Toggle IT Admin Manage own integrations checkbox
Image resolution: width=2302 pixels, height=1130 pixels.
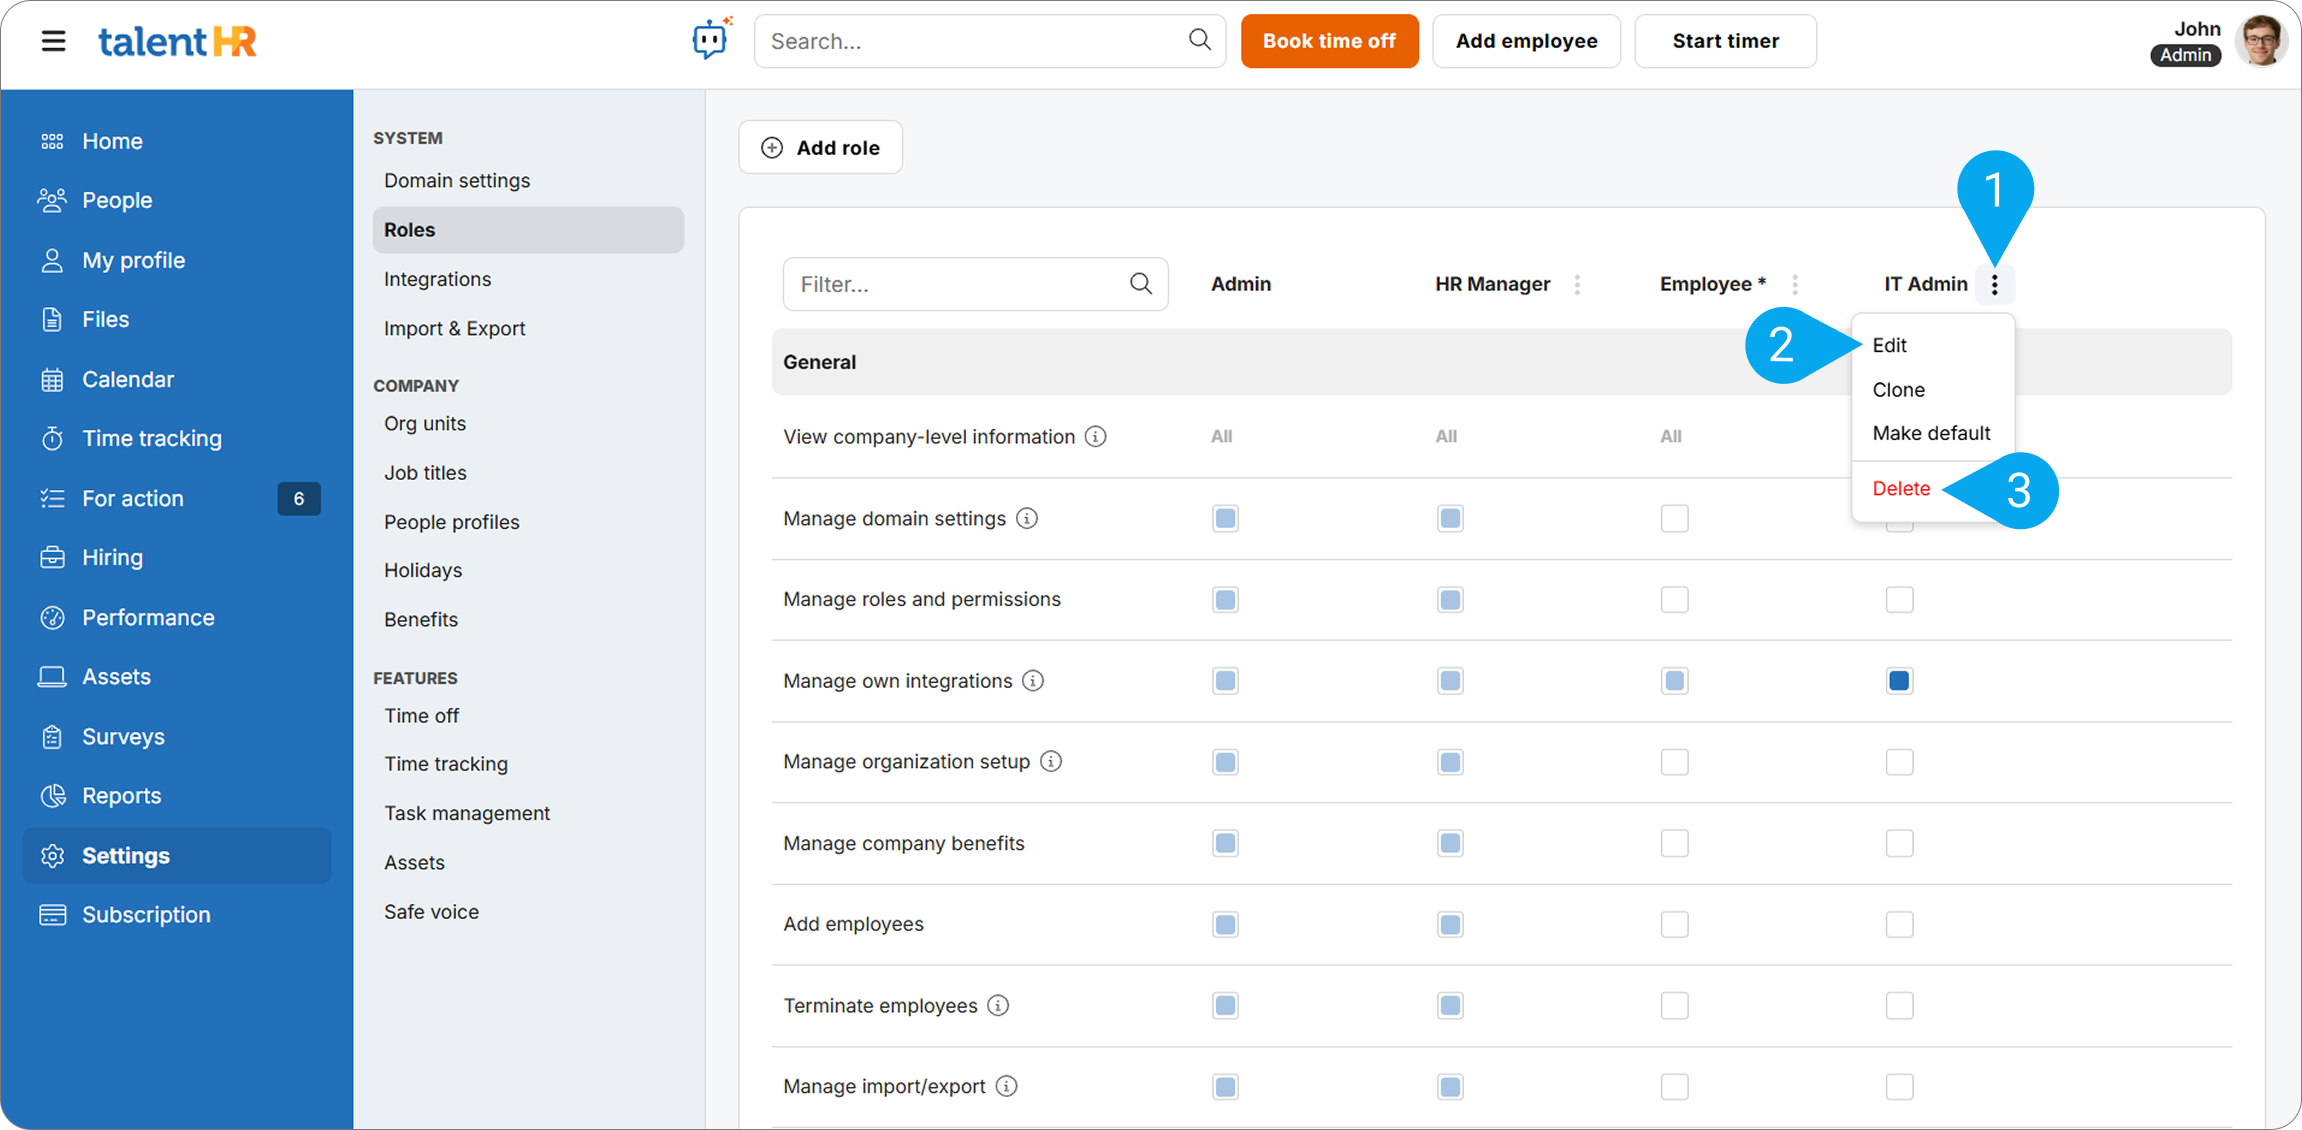1899,681
